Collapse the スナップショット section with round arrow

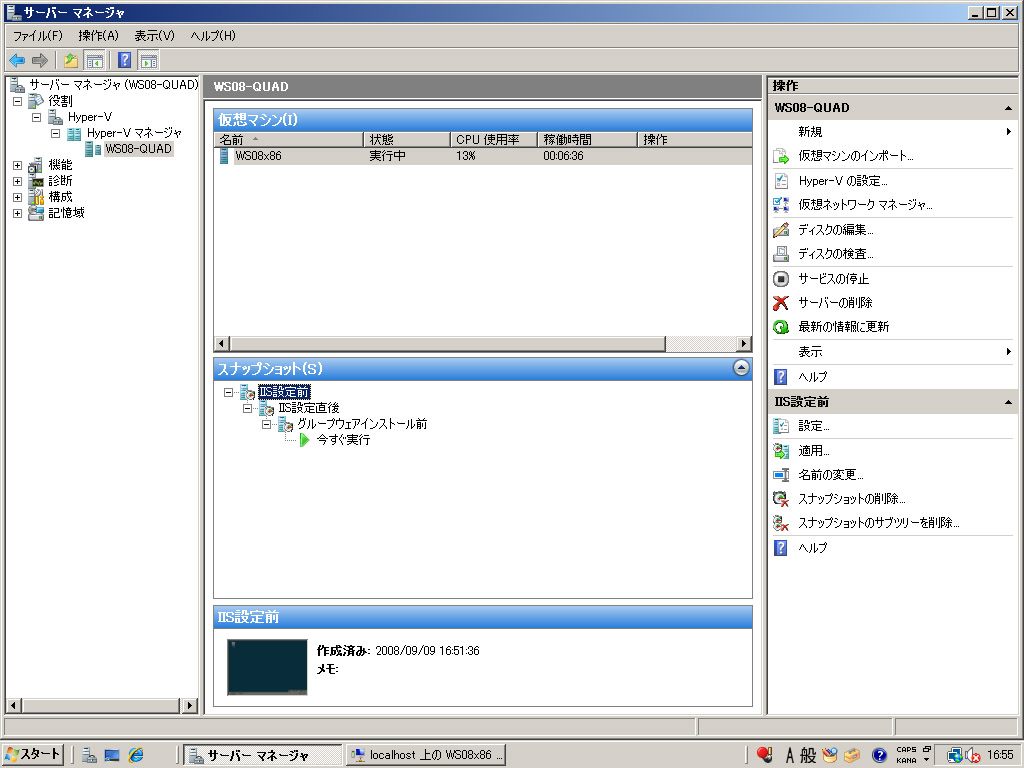[x=741, y=368]
